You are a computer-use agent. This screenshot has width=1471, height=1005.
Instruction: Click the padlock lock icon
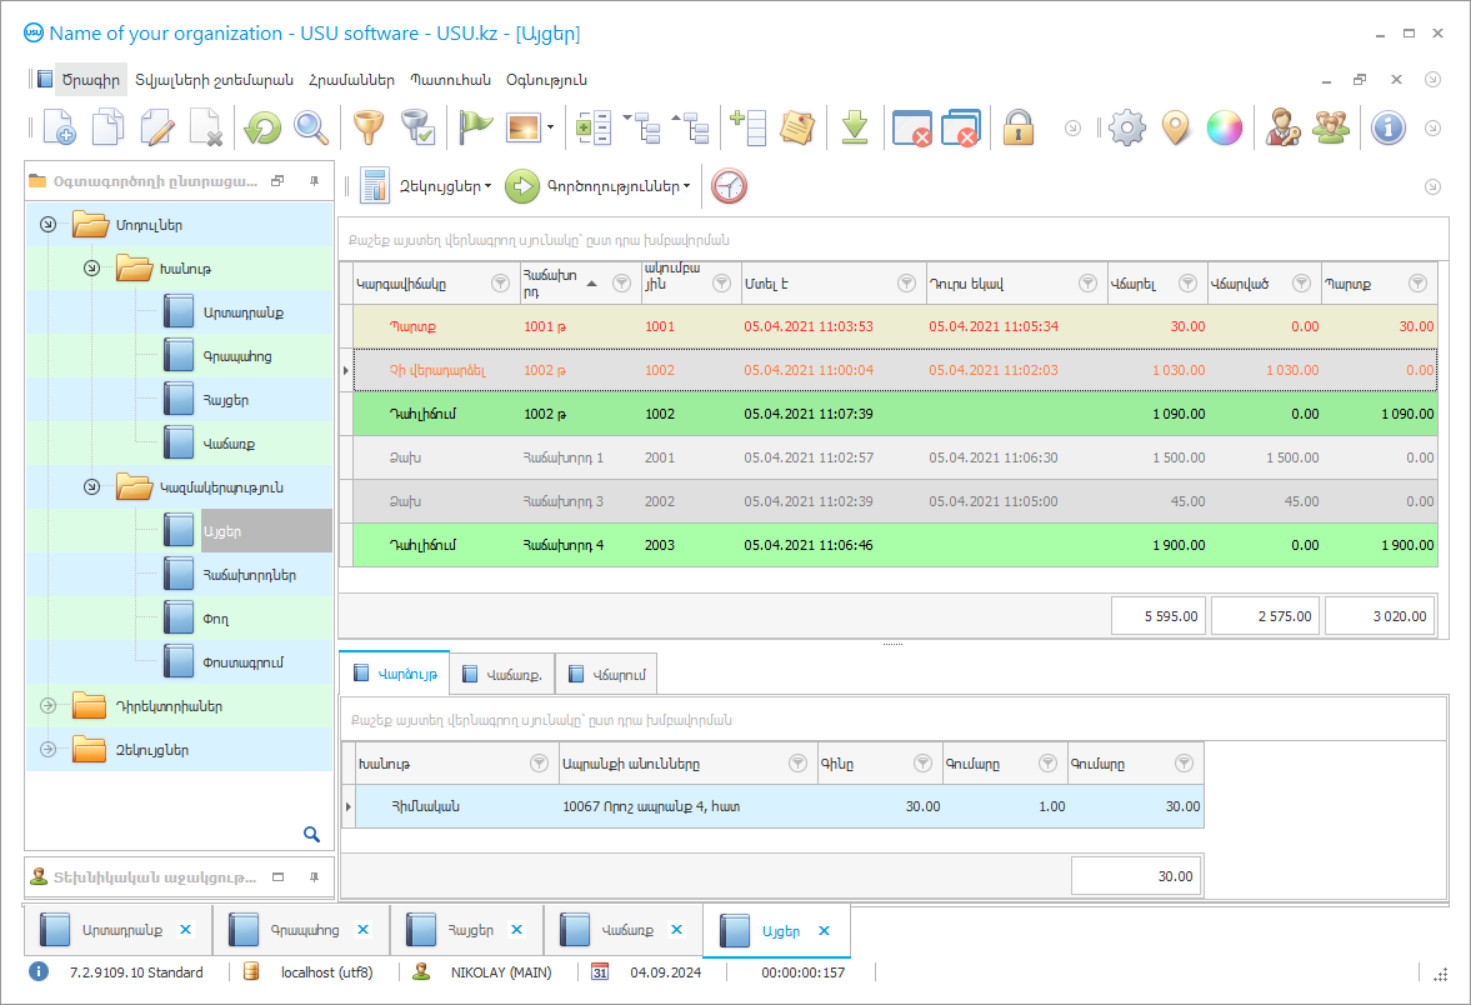click(1018, 128)
